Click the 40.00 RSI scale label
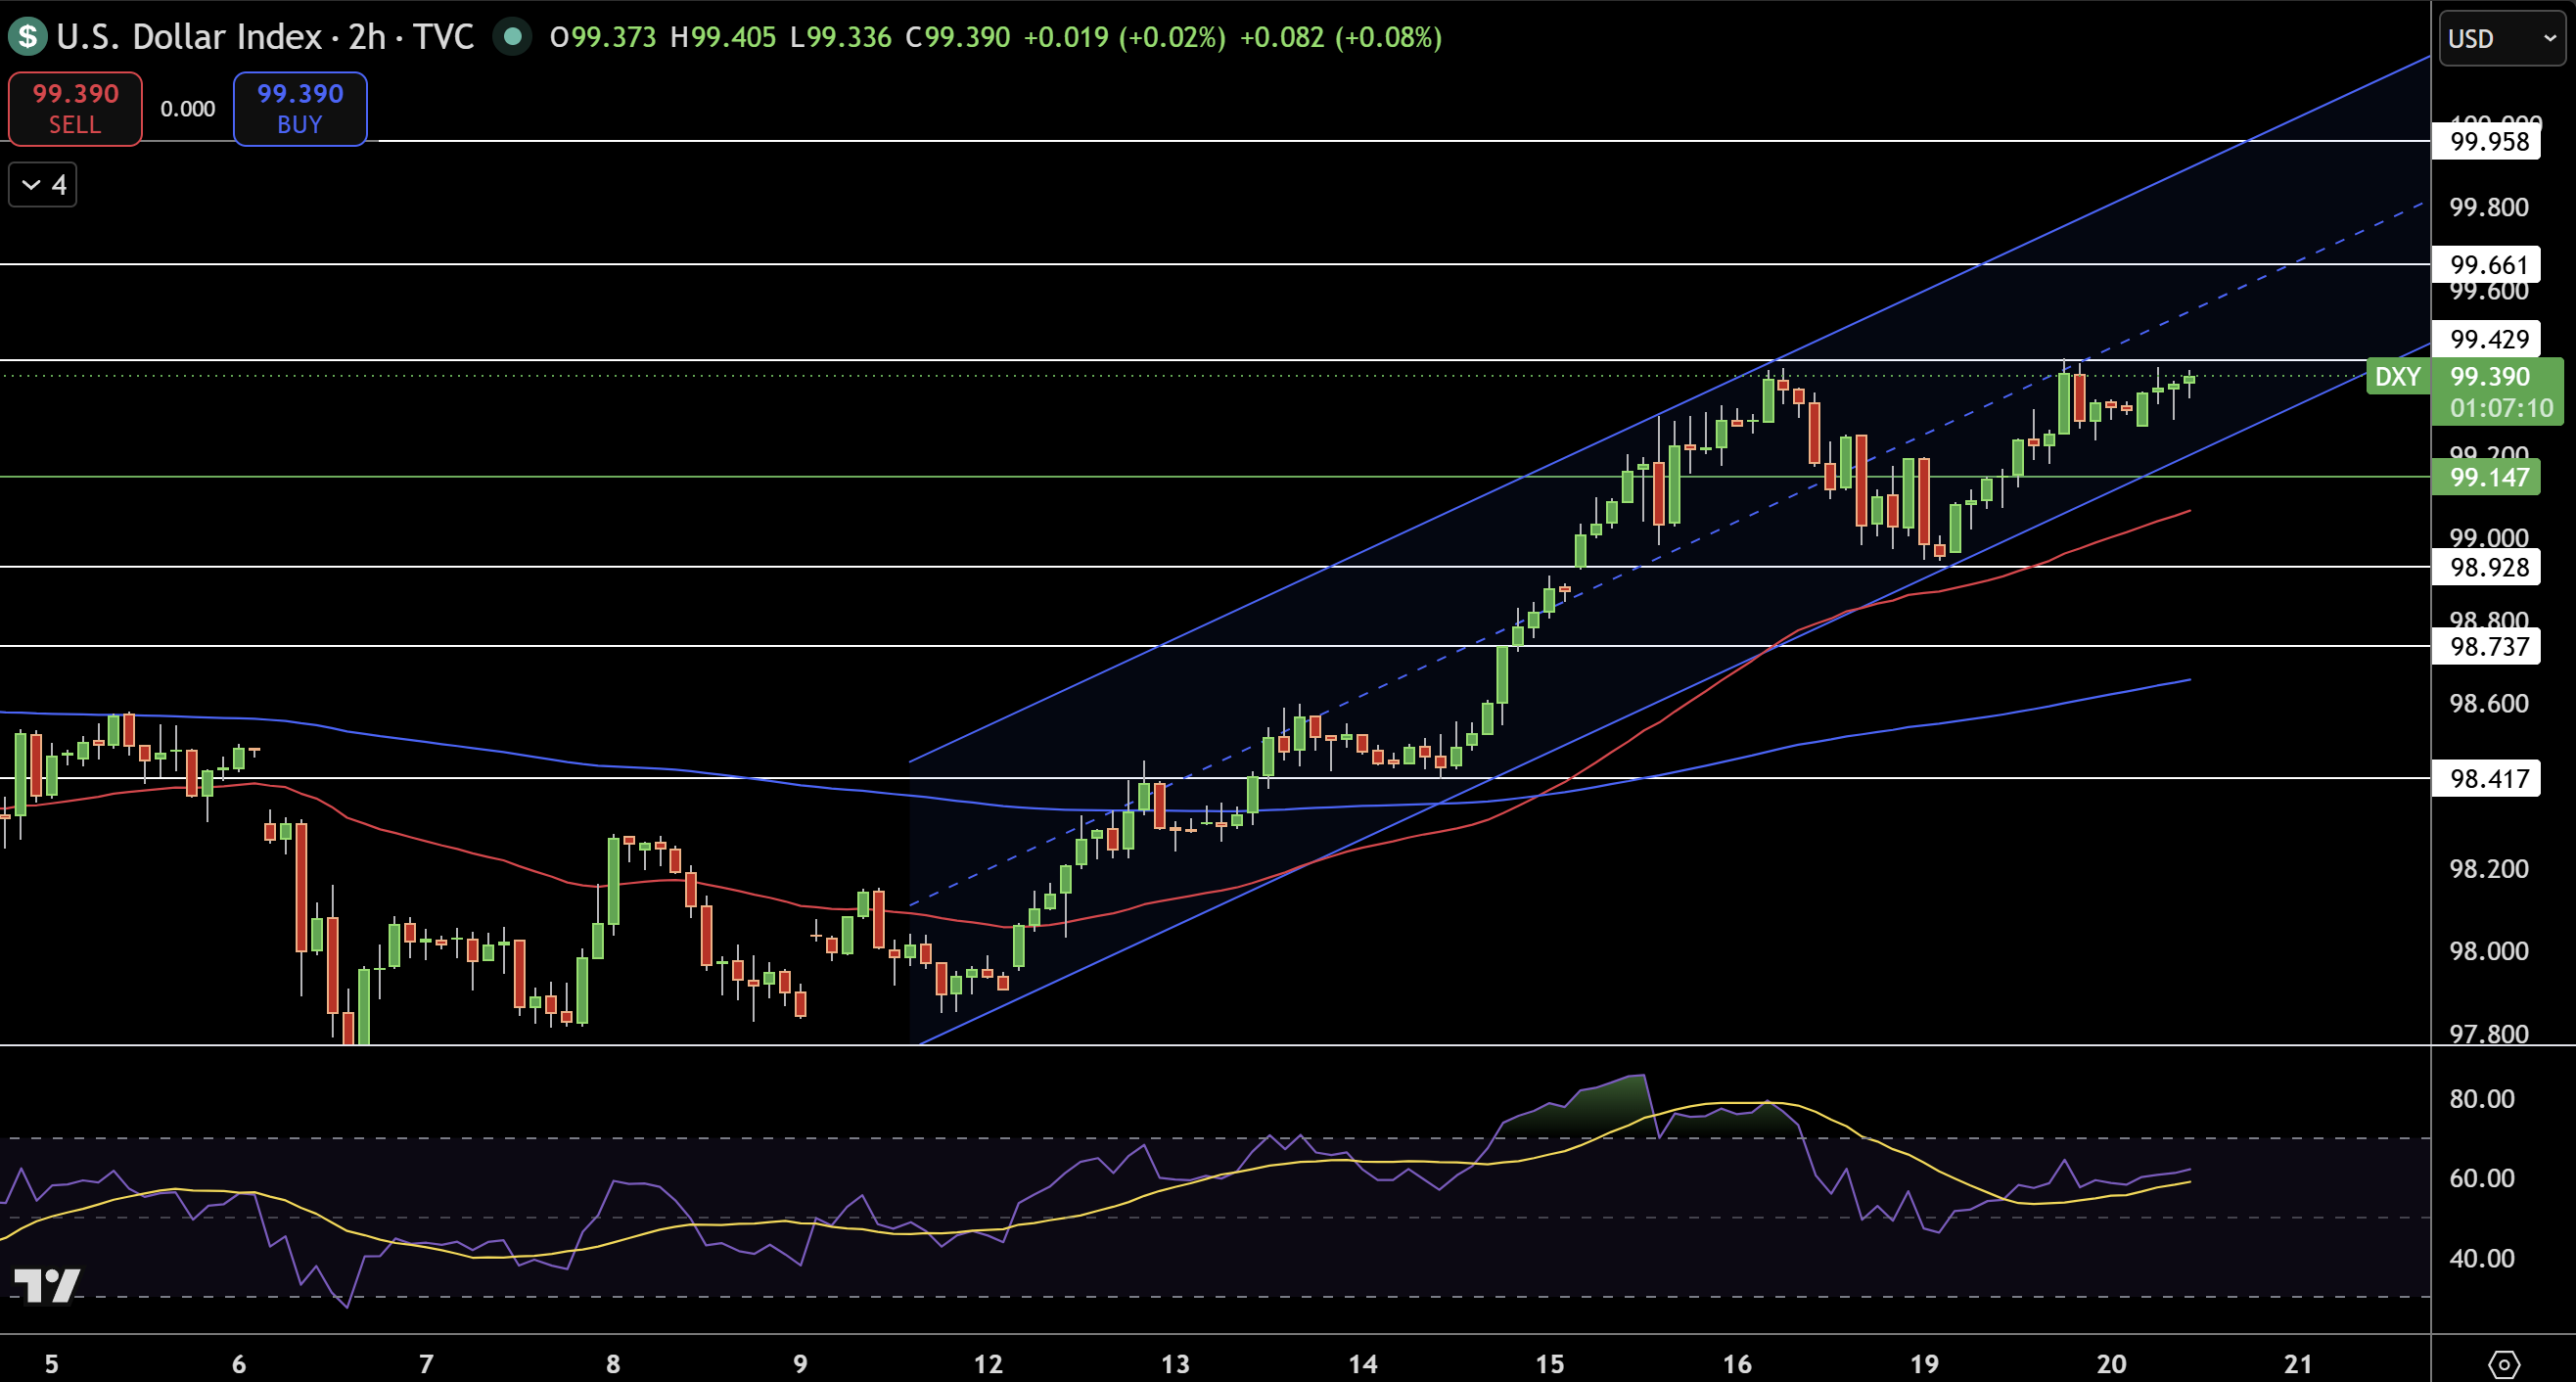Screen dimensions: 2576x1382 click(2482, 1258)
